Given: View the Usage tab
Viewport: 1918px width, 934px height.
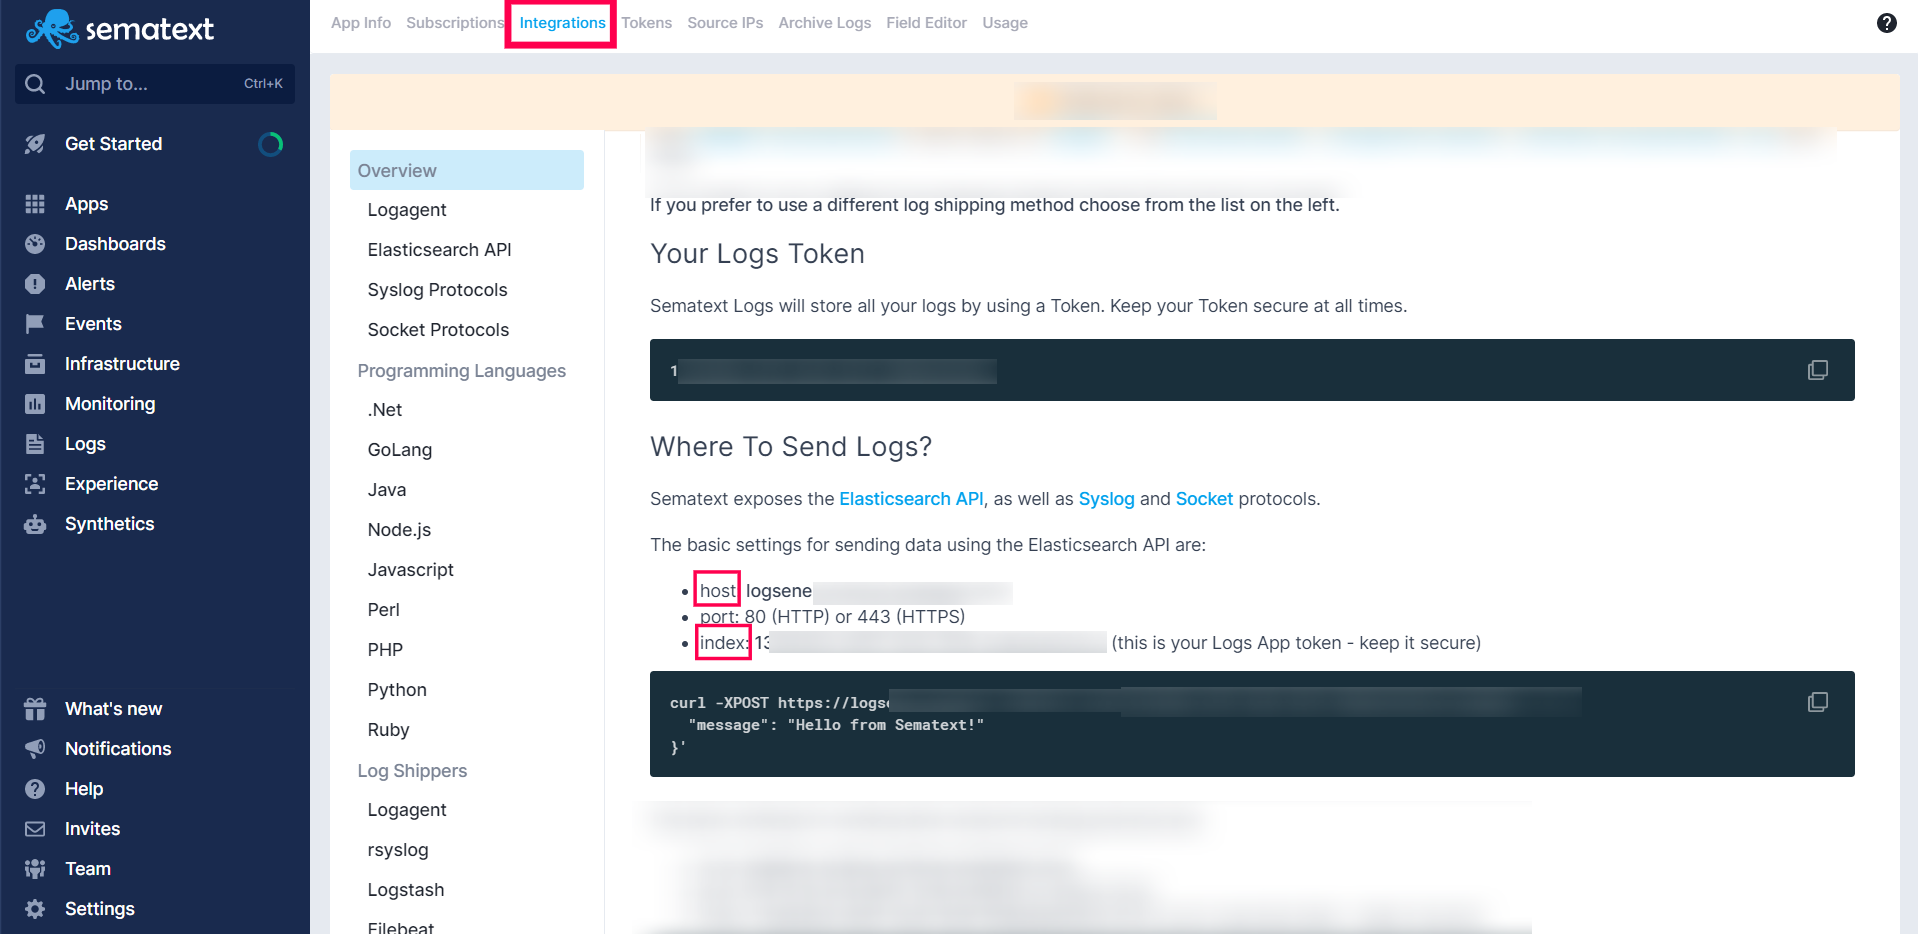Looking at the screenshot, I should coord(1005,23).
